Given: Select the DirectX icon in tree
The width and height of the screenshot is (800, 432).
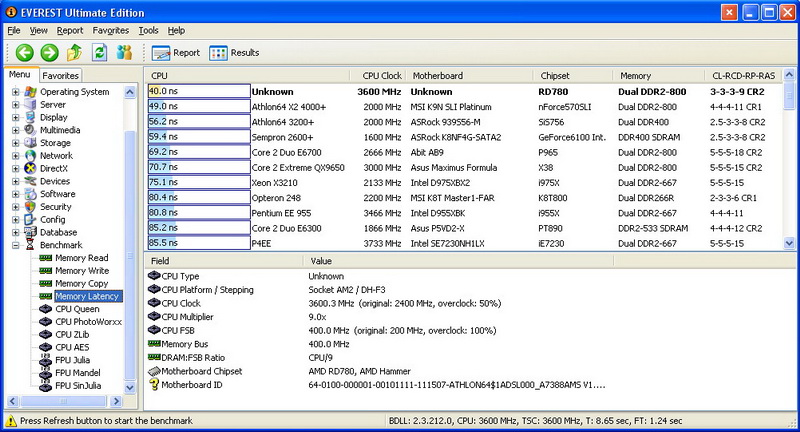Looking at the screenshot, I should pos(31,168).
